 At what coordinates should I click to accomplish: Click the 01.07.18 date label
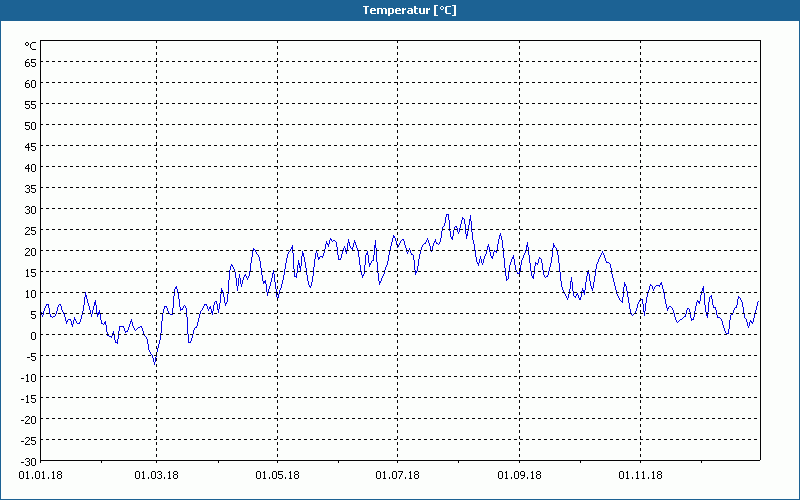click(x=397, y=476)
